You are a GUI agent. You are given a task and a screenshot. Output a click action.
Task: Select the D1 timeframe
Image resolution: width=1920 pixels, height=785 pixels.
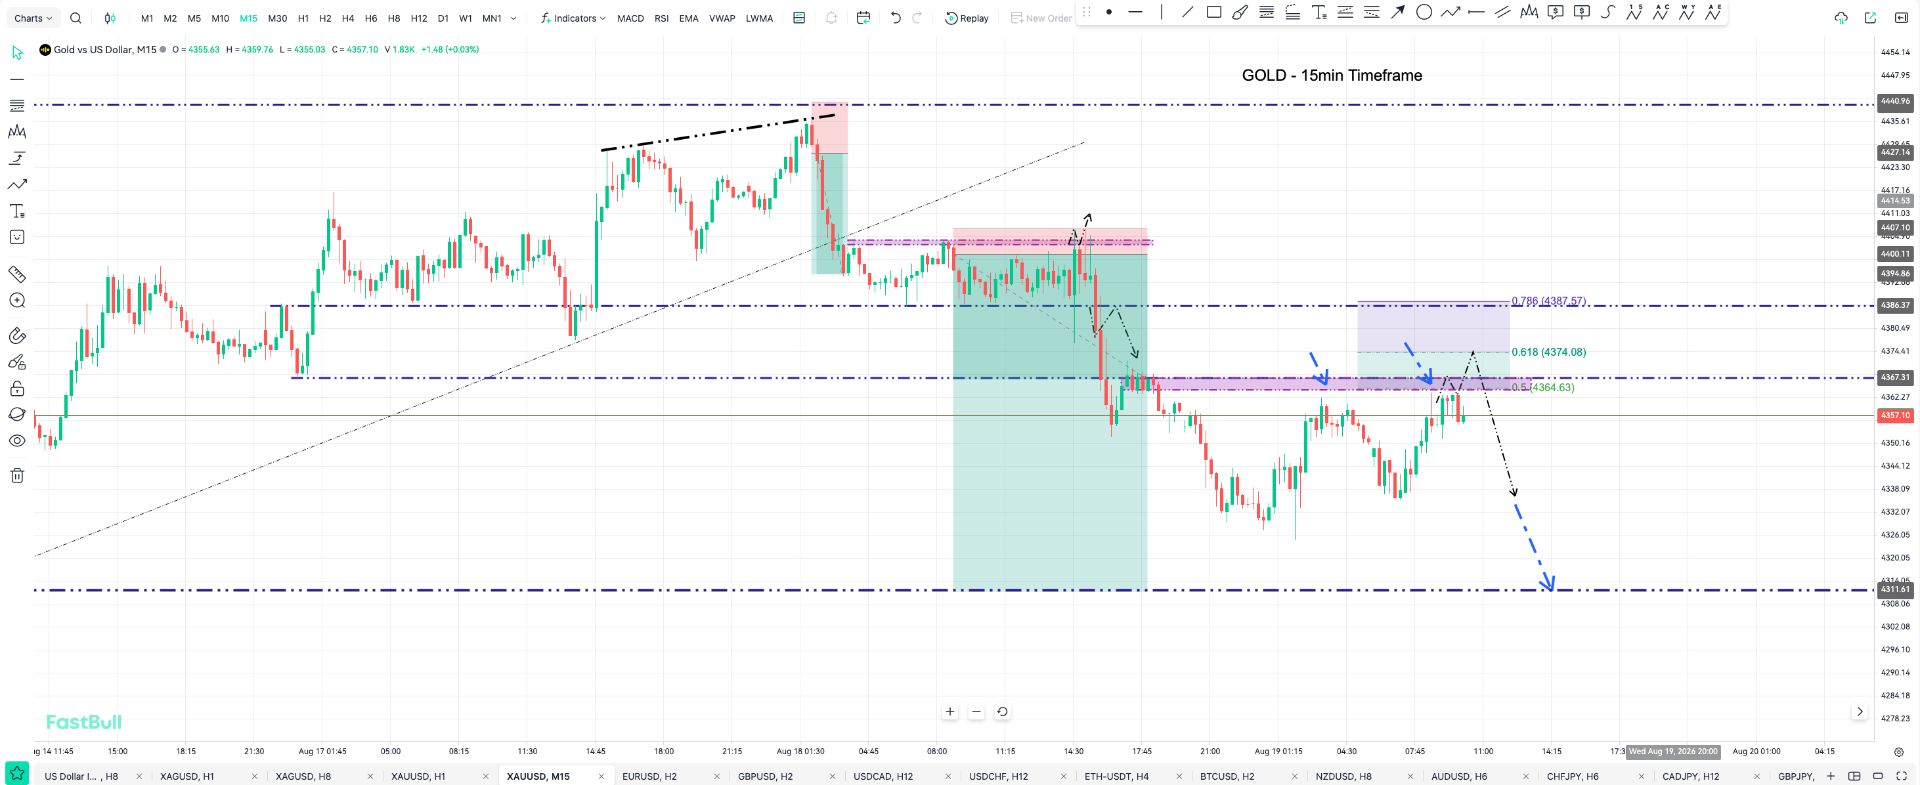coord(443,18)
